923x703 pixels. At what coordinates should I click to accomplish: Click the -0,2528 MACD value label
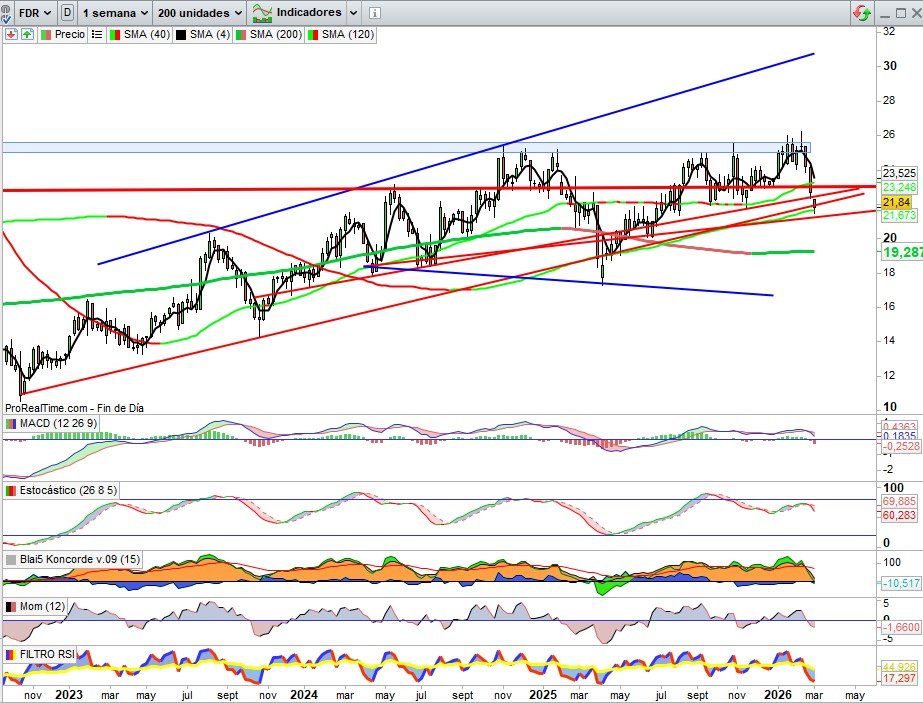[901, 446]
